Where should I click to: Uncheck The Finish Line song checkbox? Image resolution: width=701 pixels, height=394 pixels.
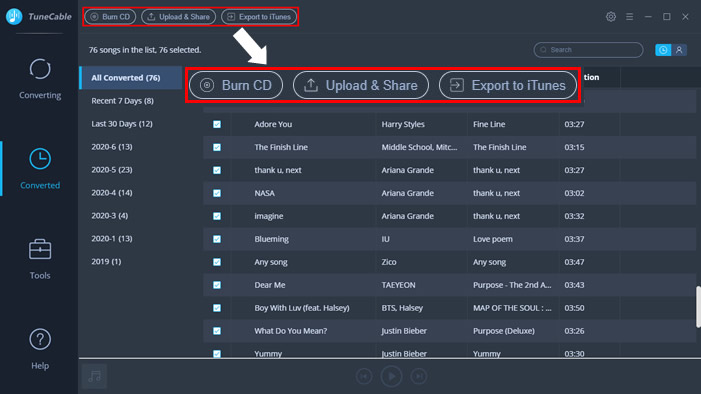[x=217, y=147]
